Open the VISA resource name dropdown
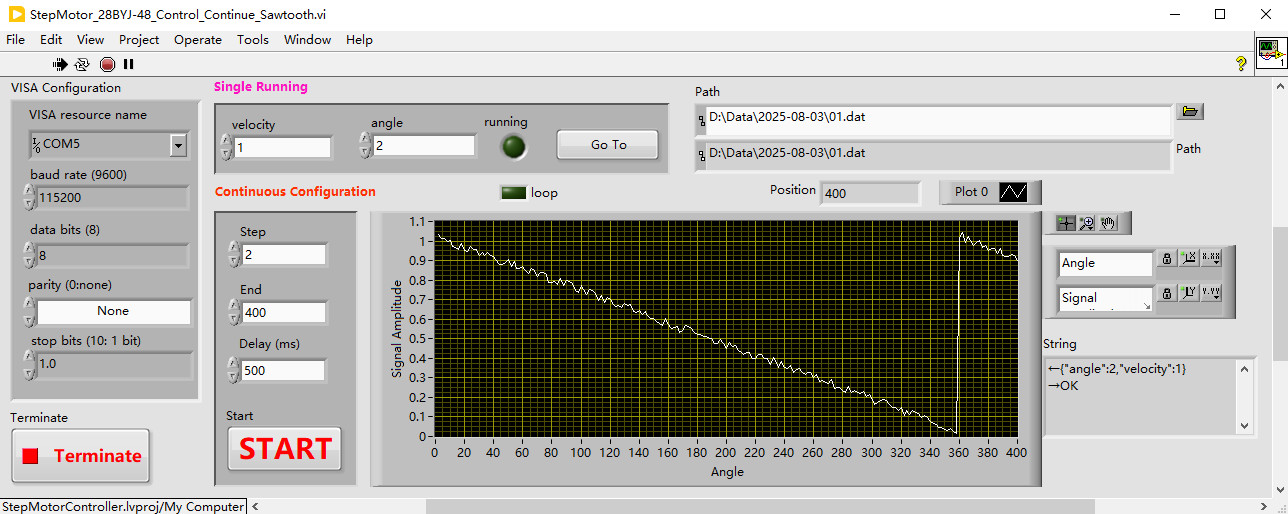Image resolution: width=1288 pixels, height=514 pixels. click(x=178, y=146)
